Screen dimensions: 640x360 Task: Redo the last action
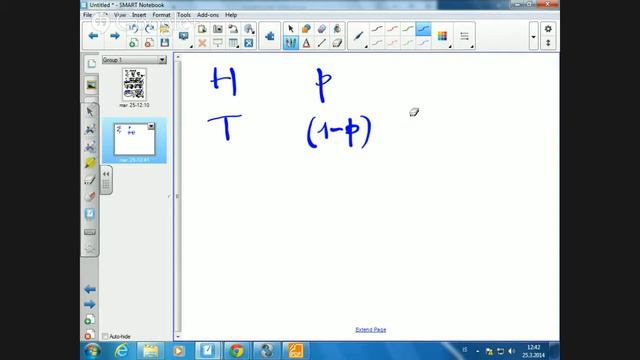point(149,29)
